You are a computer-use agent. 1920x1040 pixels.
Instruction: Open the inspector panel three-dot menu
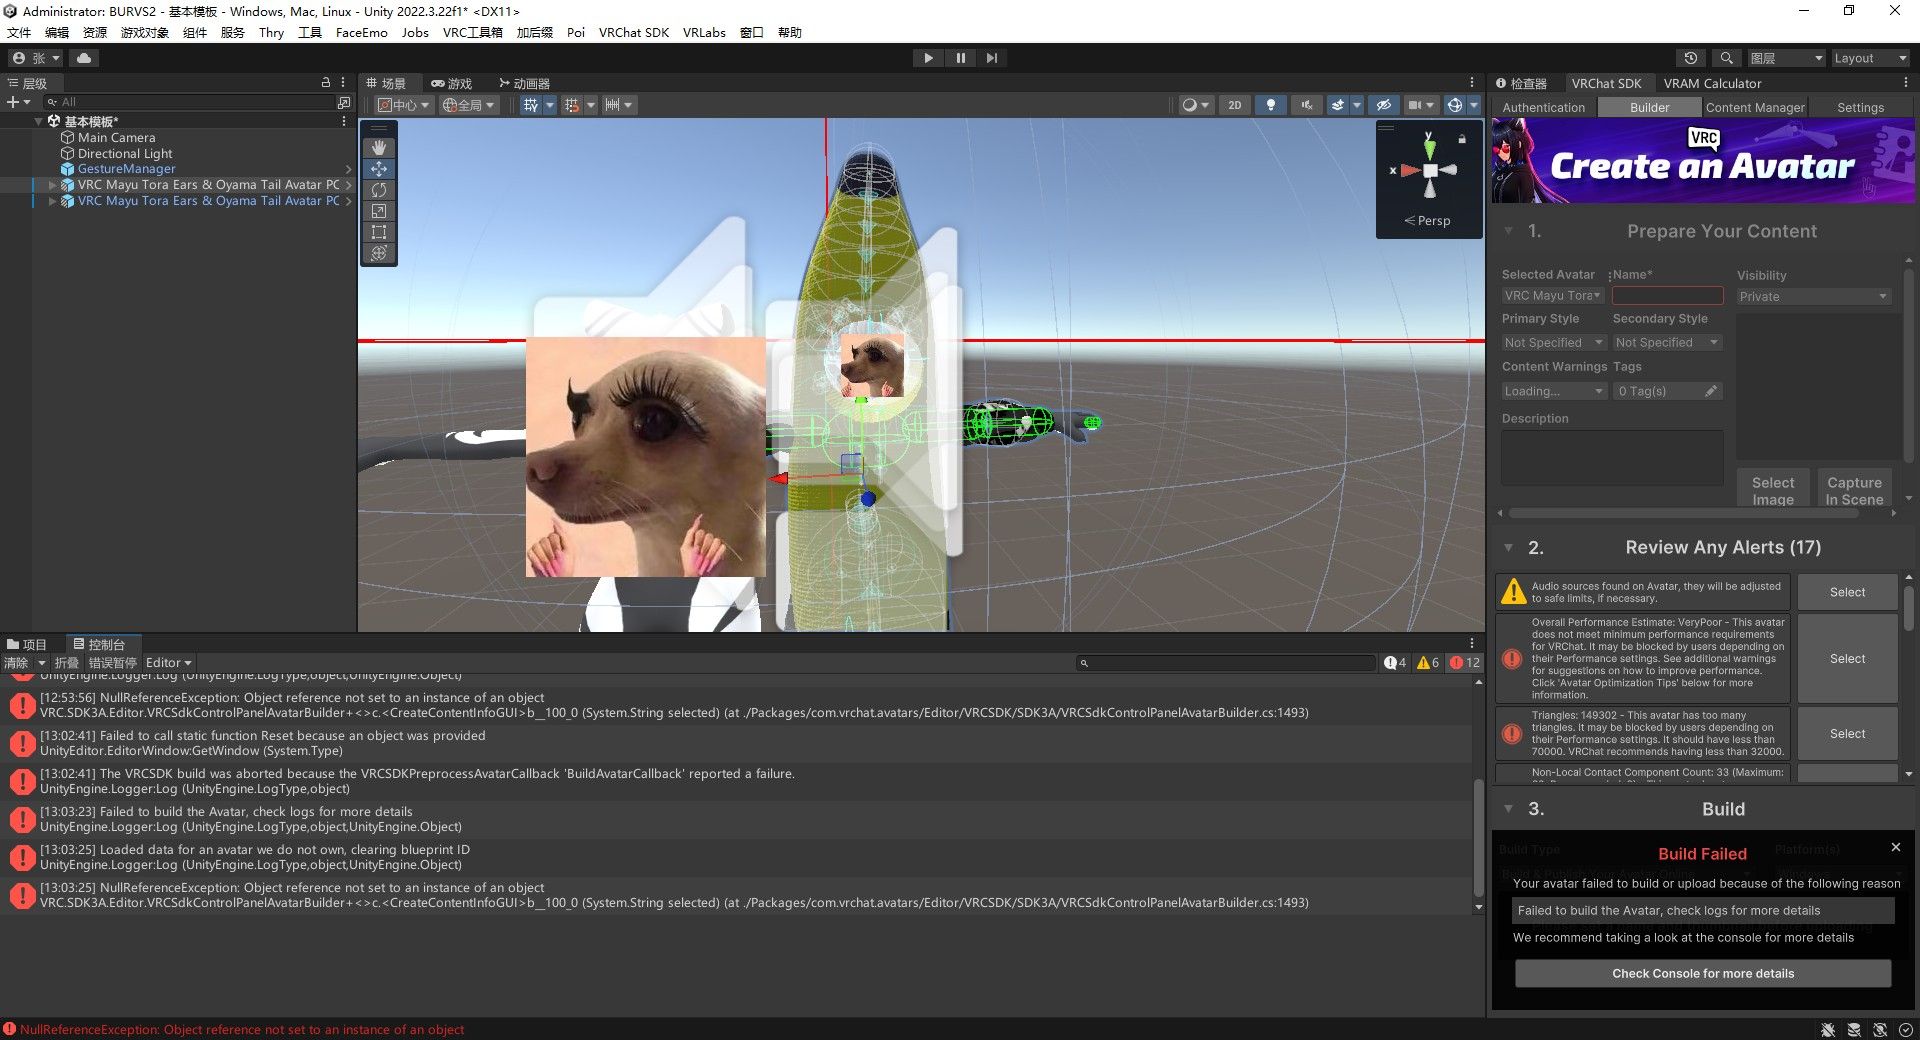[x=1905, y=83]
